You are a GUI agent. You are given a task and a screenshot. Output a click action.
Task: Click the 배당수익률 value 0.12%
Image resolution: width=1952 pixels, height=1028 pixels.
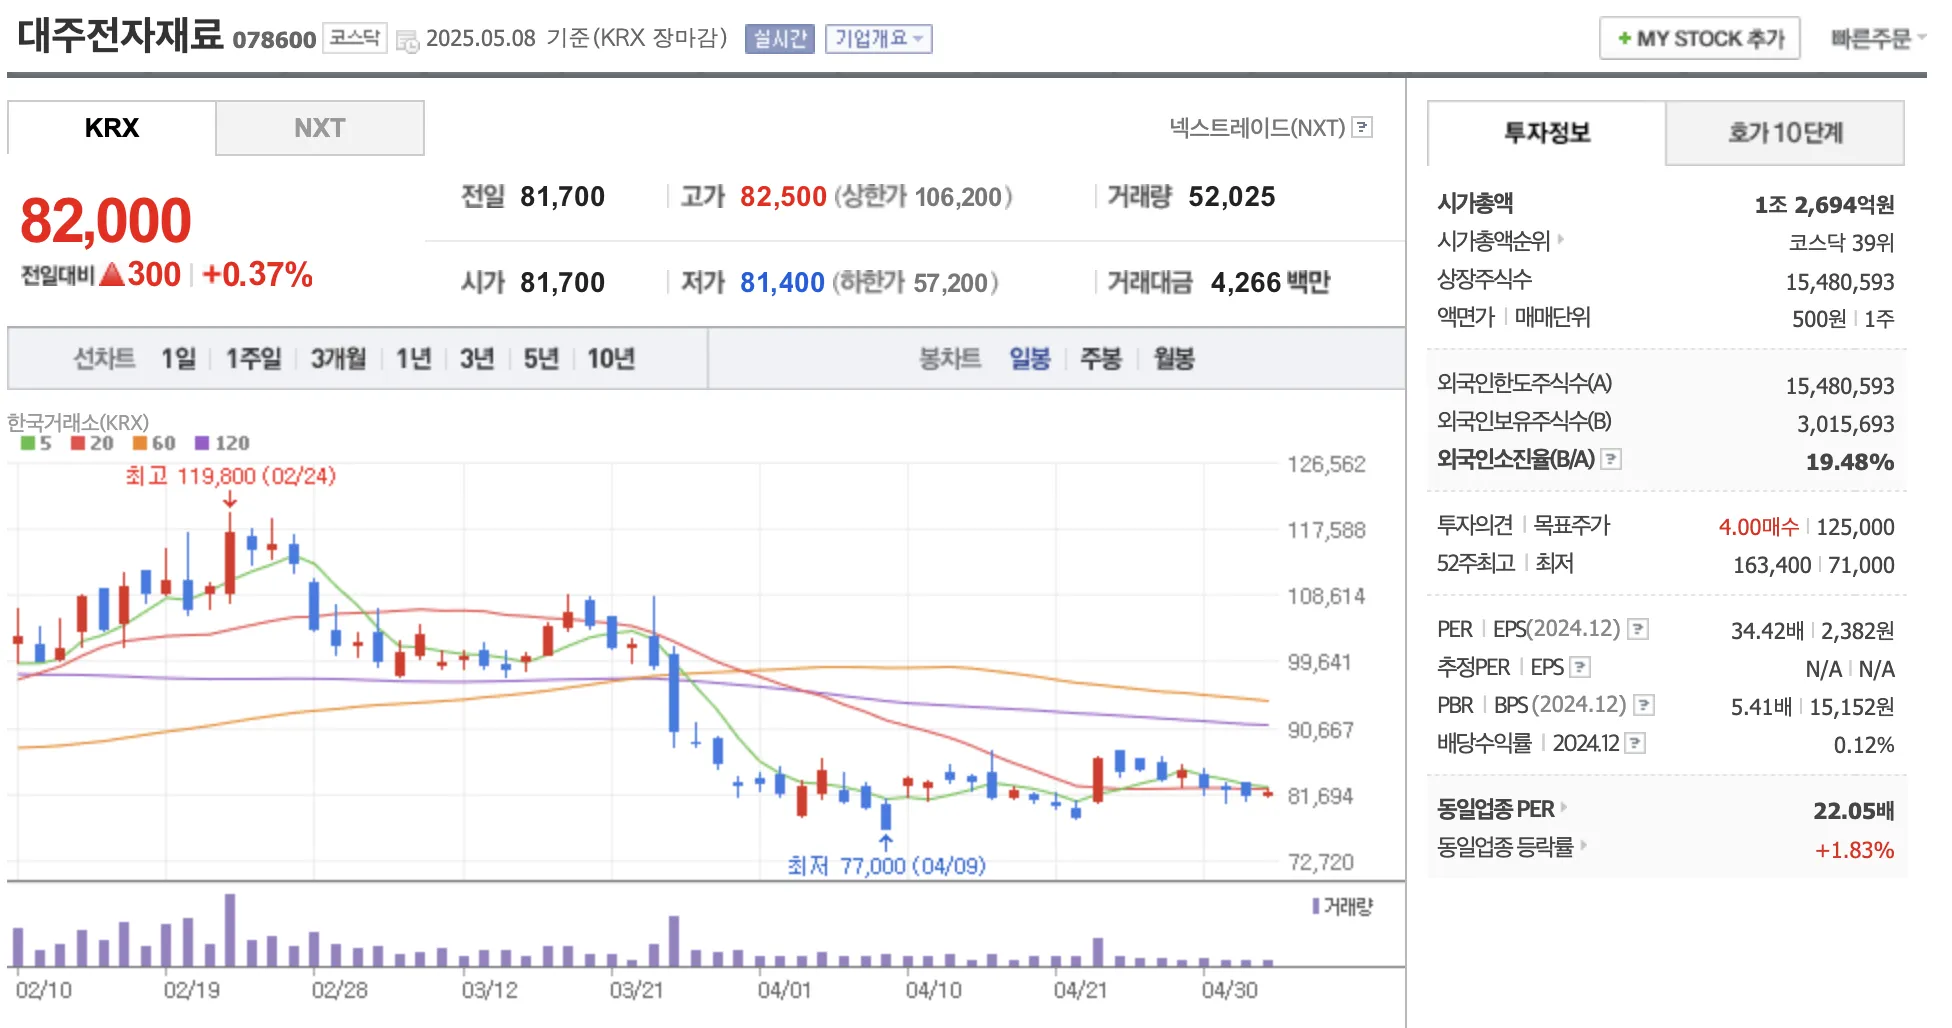(x=1864, y=744)
